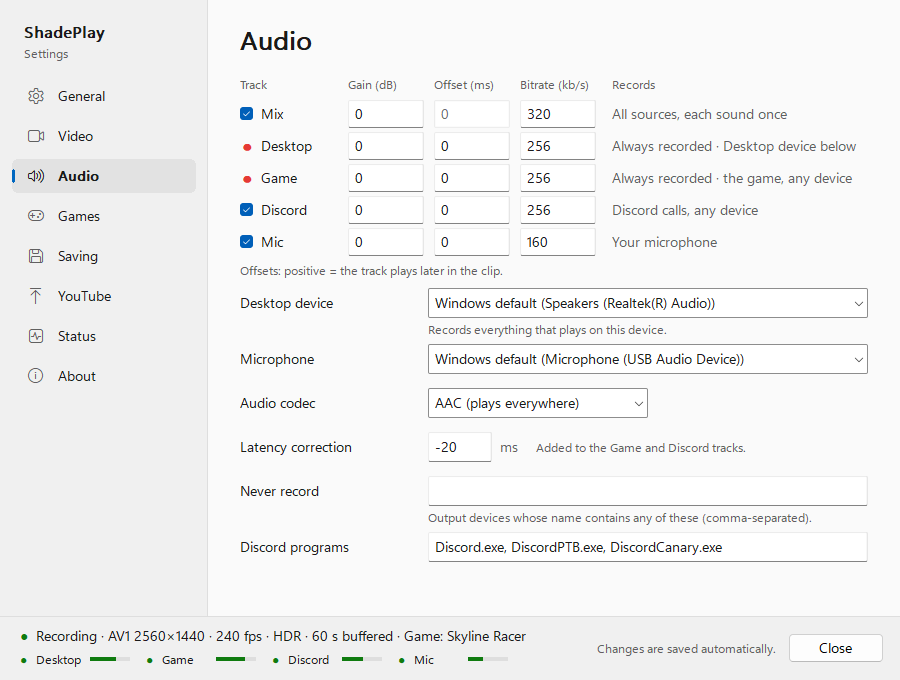Click the Desktop audio level meter
This screenshot has width=900, height=680.
click(x=110, y=659)
